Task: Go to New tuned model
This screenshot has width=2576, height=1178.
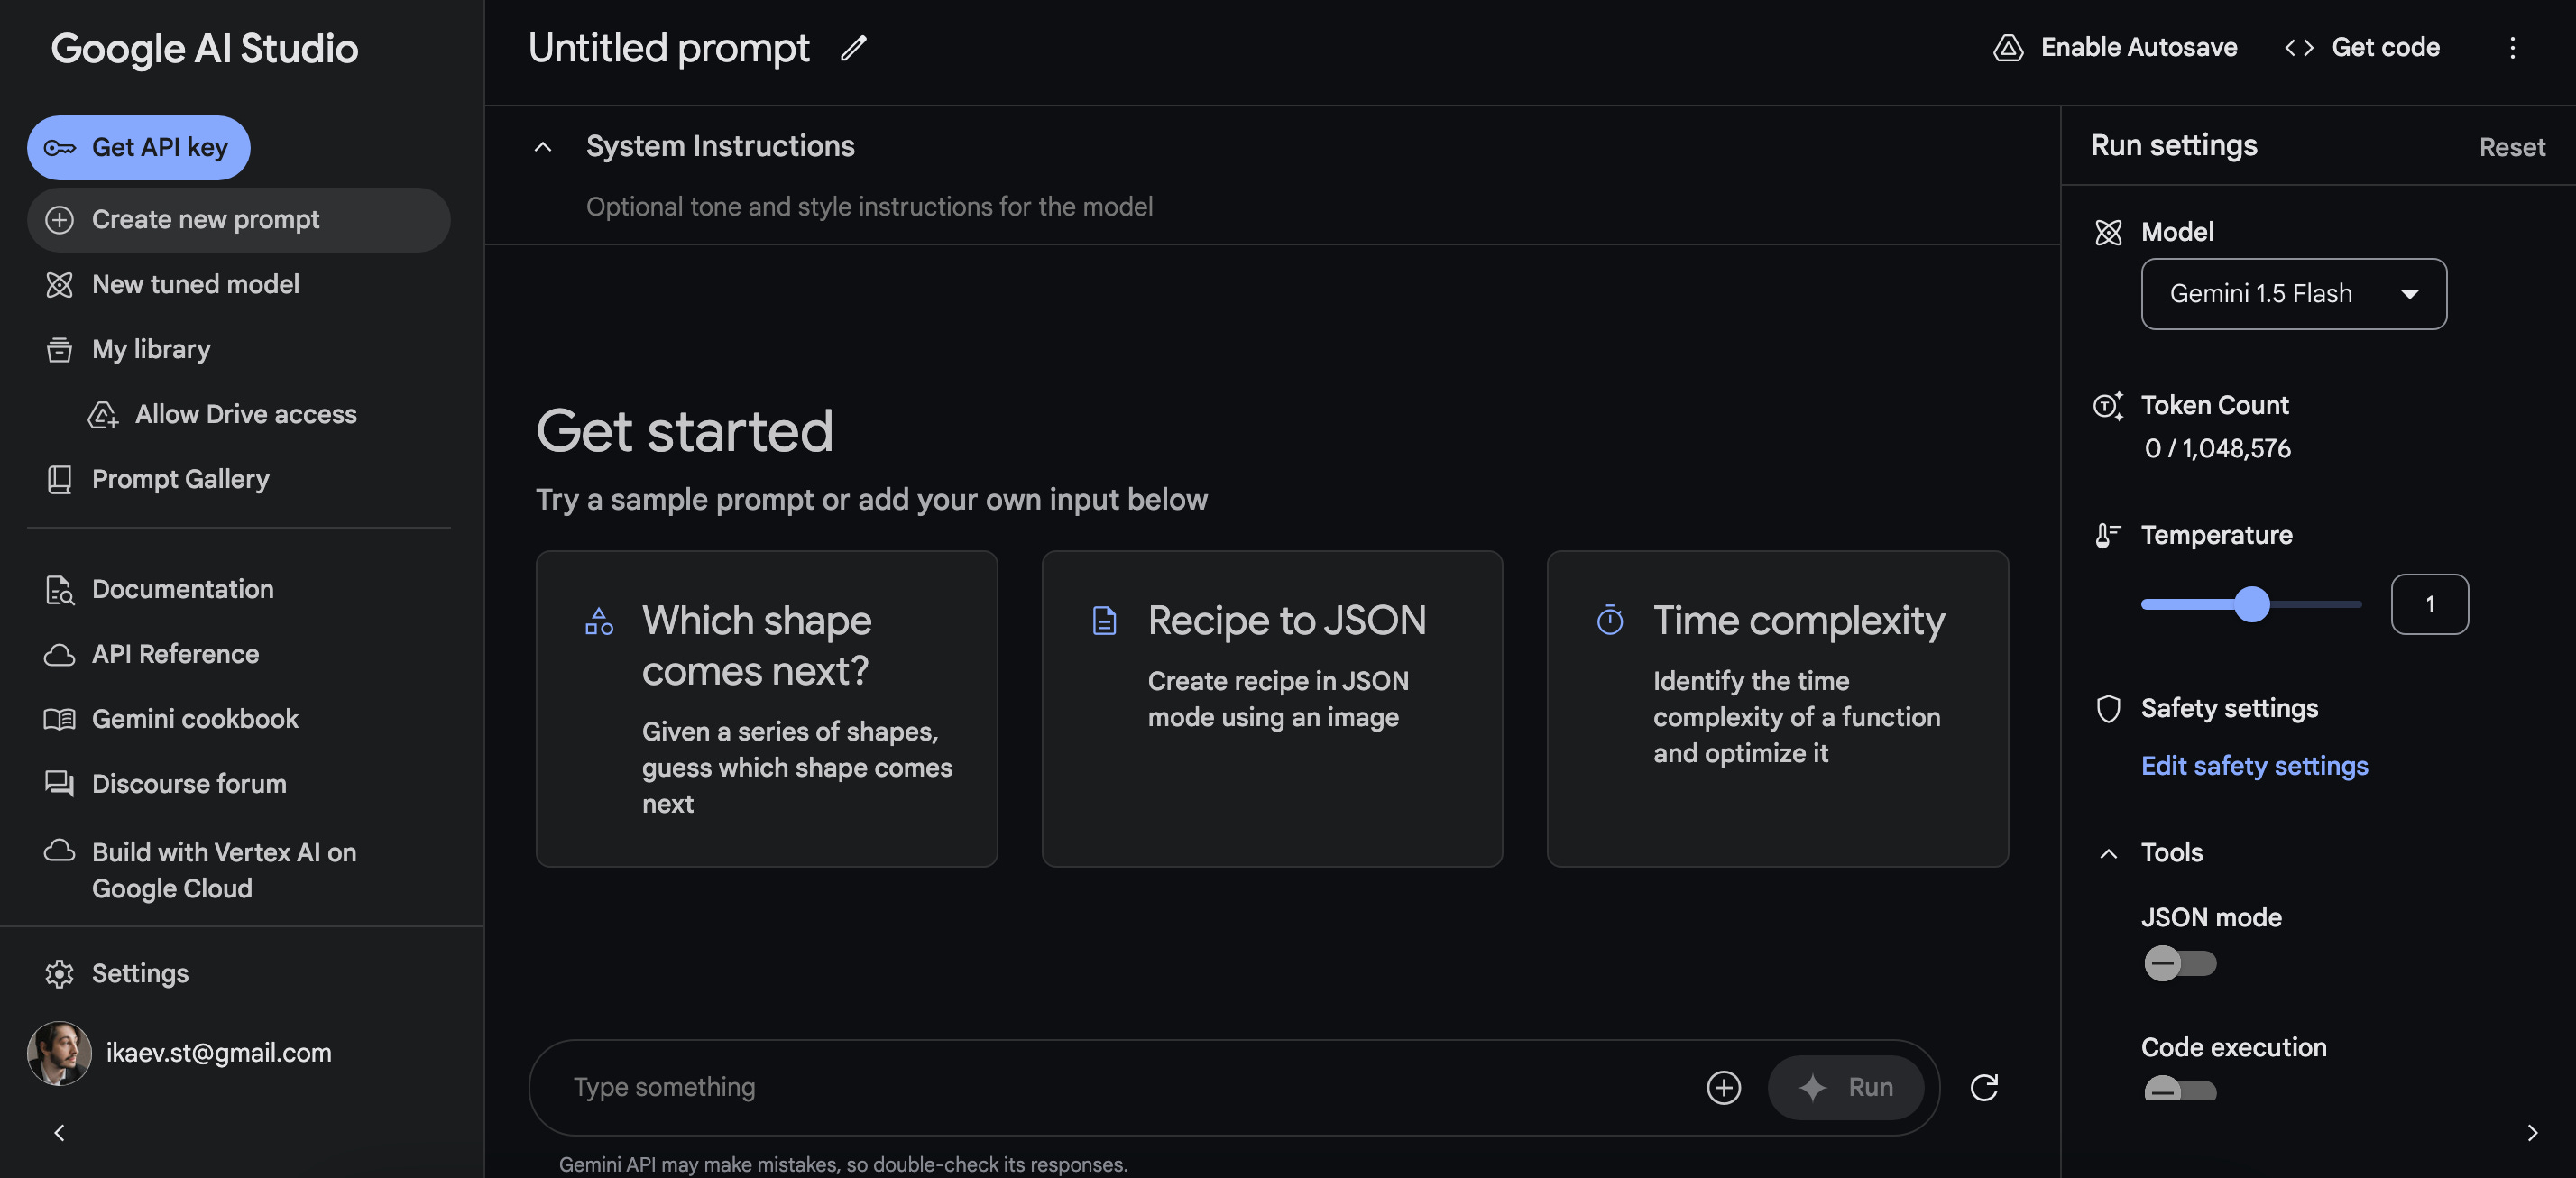Action: 238,285
